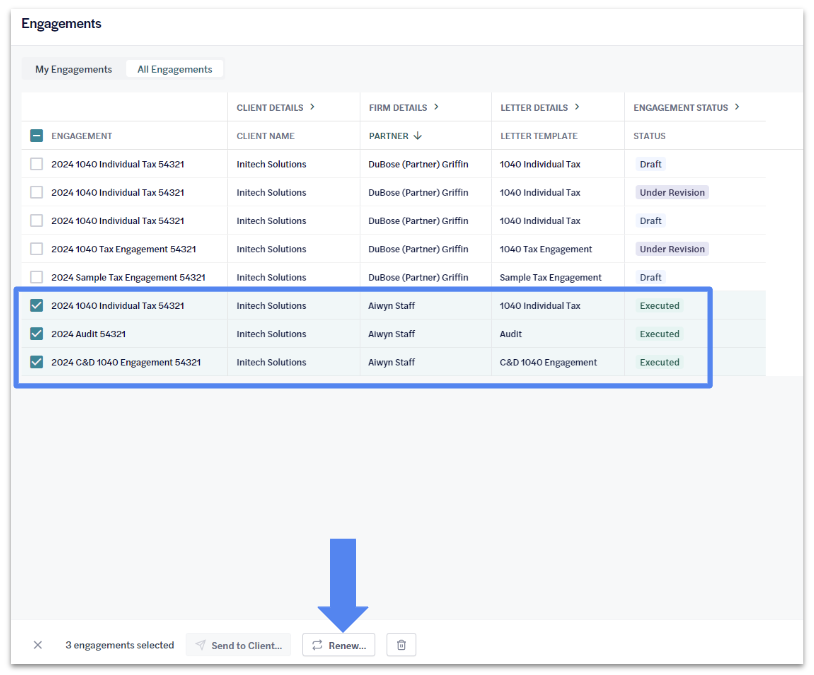Image resolution: width=814 pixels, height=675 pixels.
Task: Click the Engagements page title
Action: 61,24
